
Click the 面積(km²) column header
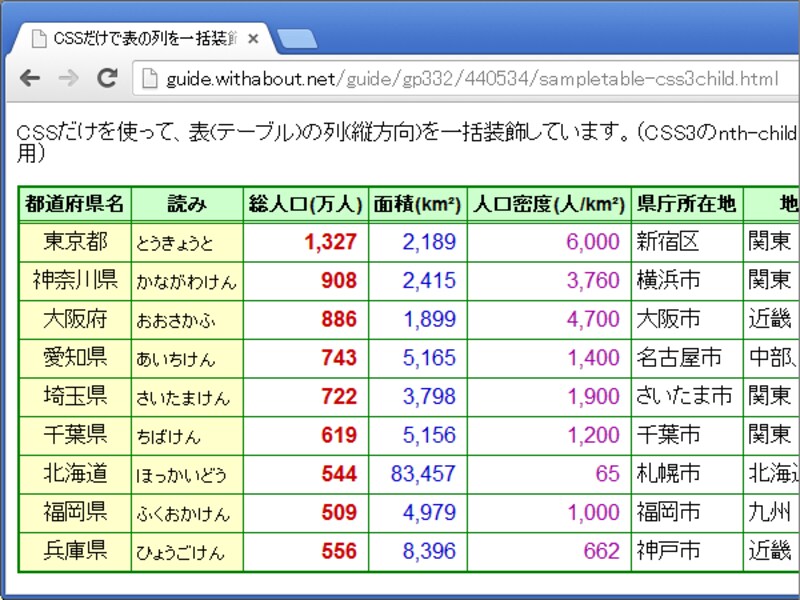click(416, 203)
